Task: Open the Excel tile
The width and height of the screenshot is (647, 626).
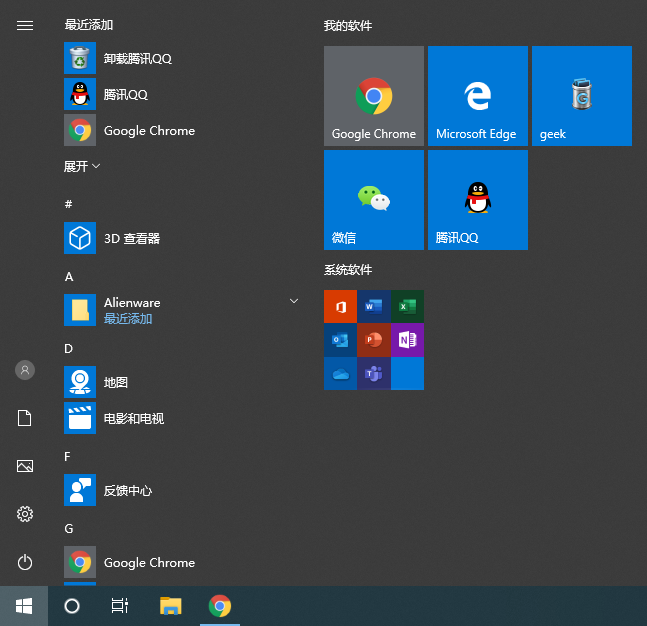Action: point(408,306)
